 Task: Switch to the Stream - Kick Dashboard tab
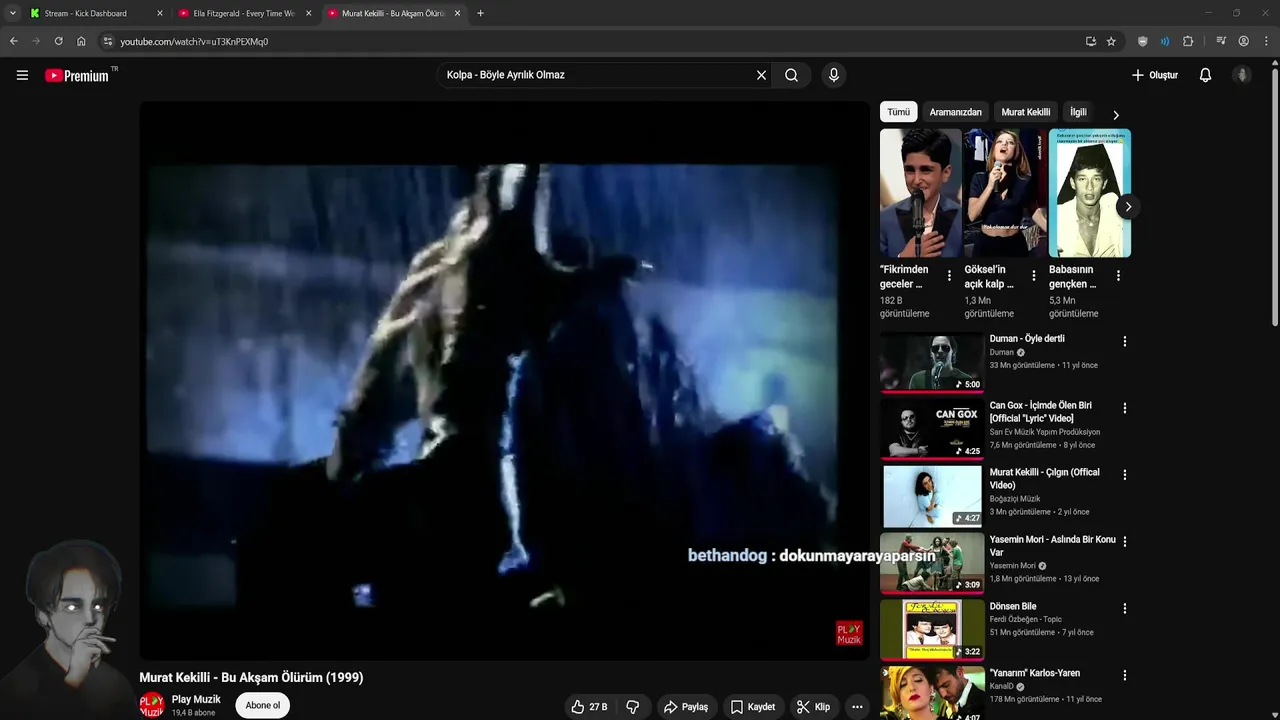click(x=85, y=13)
